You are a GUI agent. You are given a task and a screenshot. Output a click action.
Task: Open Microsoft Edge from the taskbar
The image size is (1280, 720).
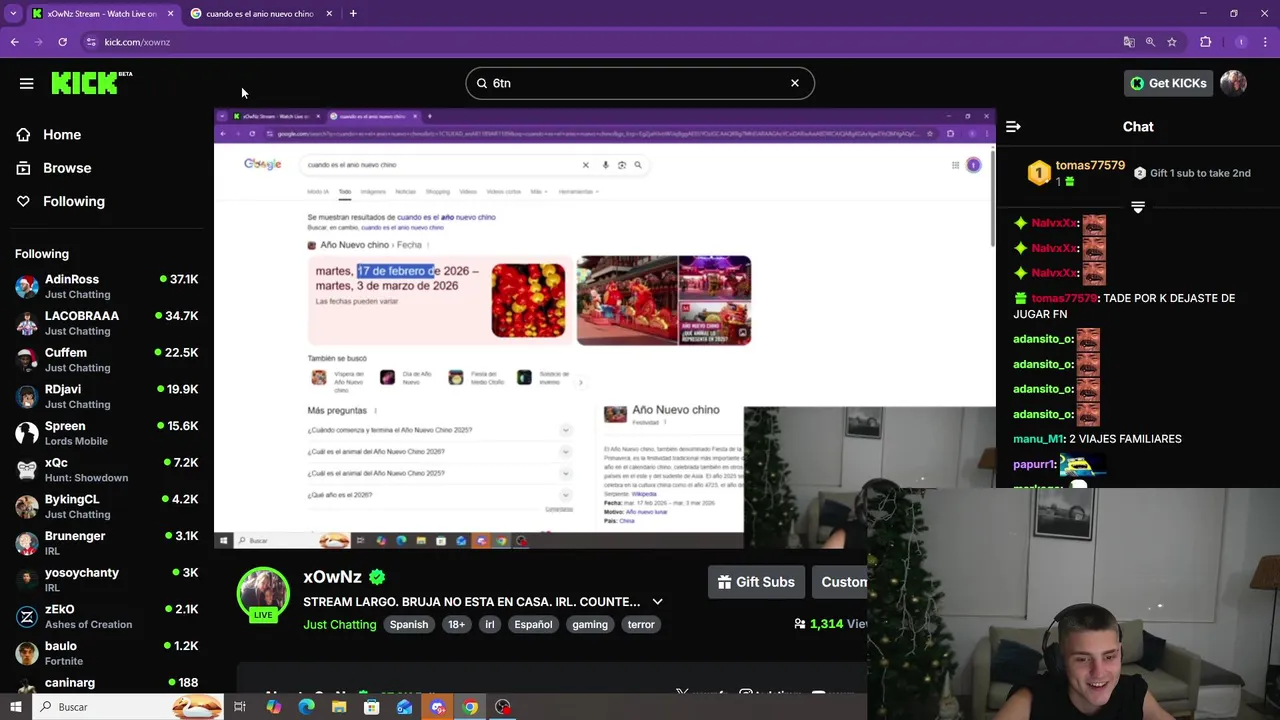tap(306, 707)
